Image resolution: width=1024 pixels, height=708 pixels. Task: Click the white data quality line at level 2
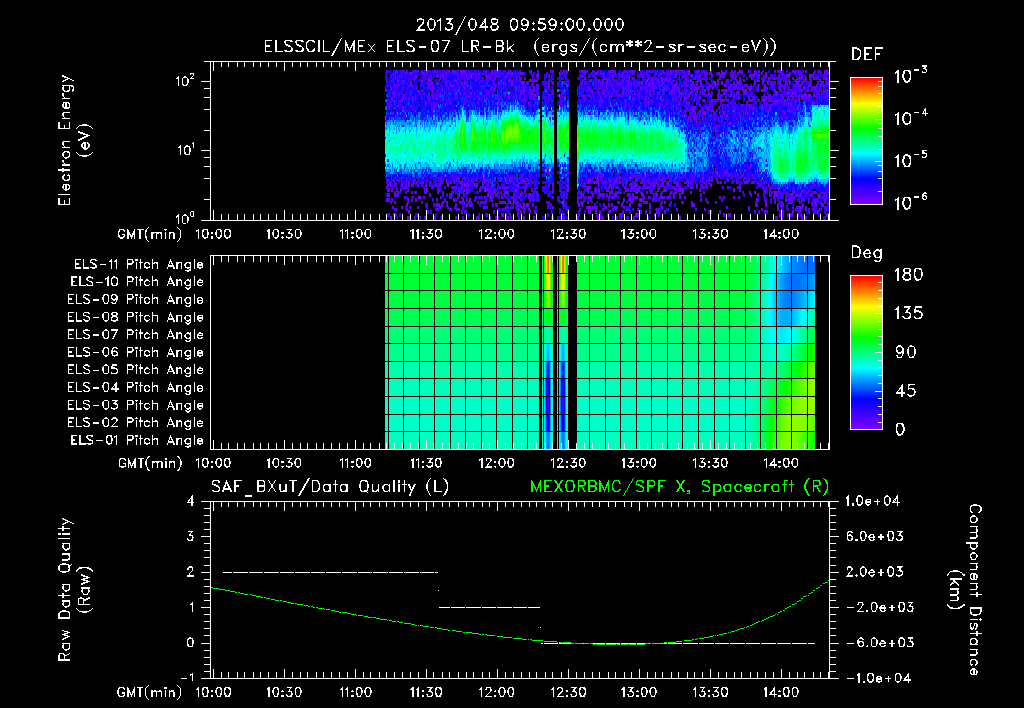pyautogui.click(x=330, y=572)
